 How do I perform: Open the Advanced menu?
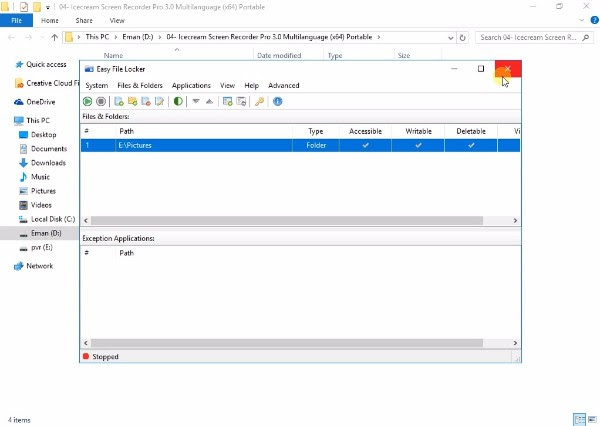284,85
